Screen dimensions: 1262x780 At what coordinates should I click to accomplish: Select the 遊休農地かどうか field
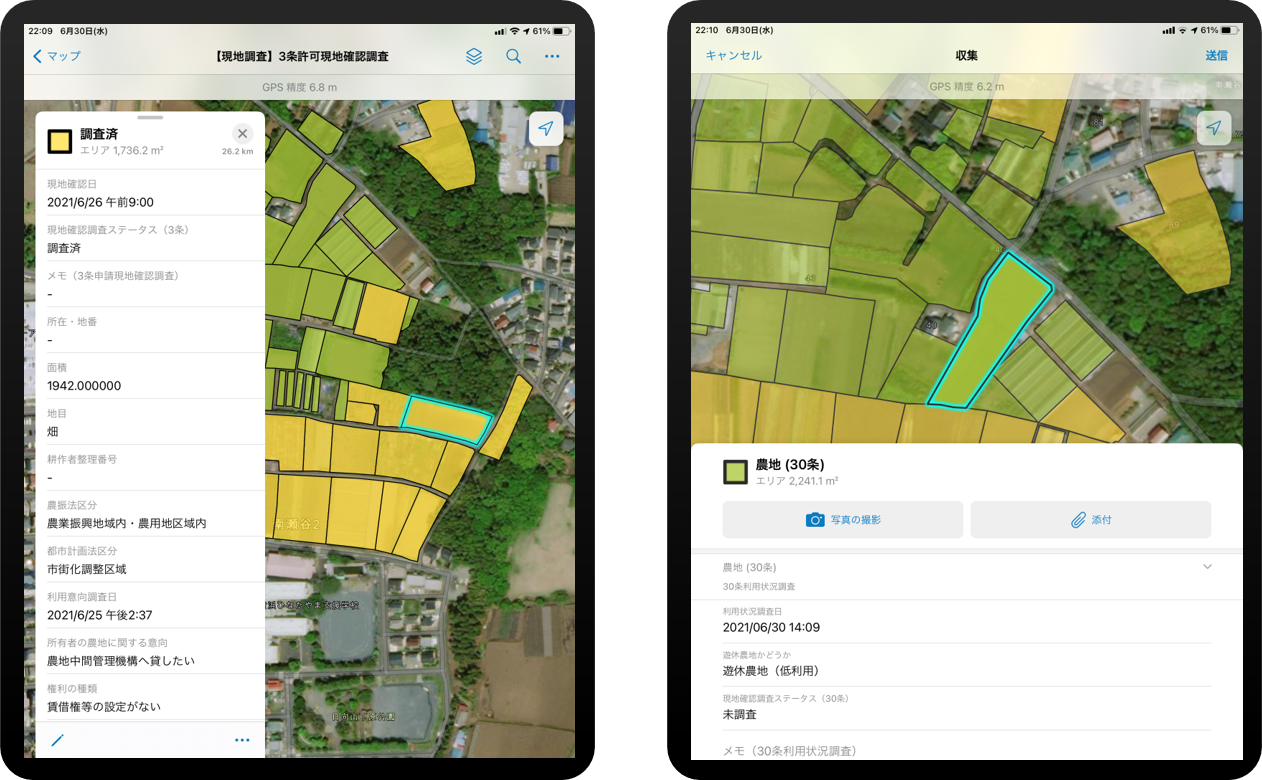click(966, 664)
